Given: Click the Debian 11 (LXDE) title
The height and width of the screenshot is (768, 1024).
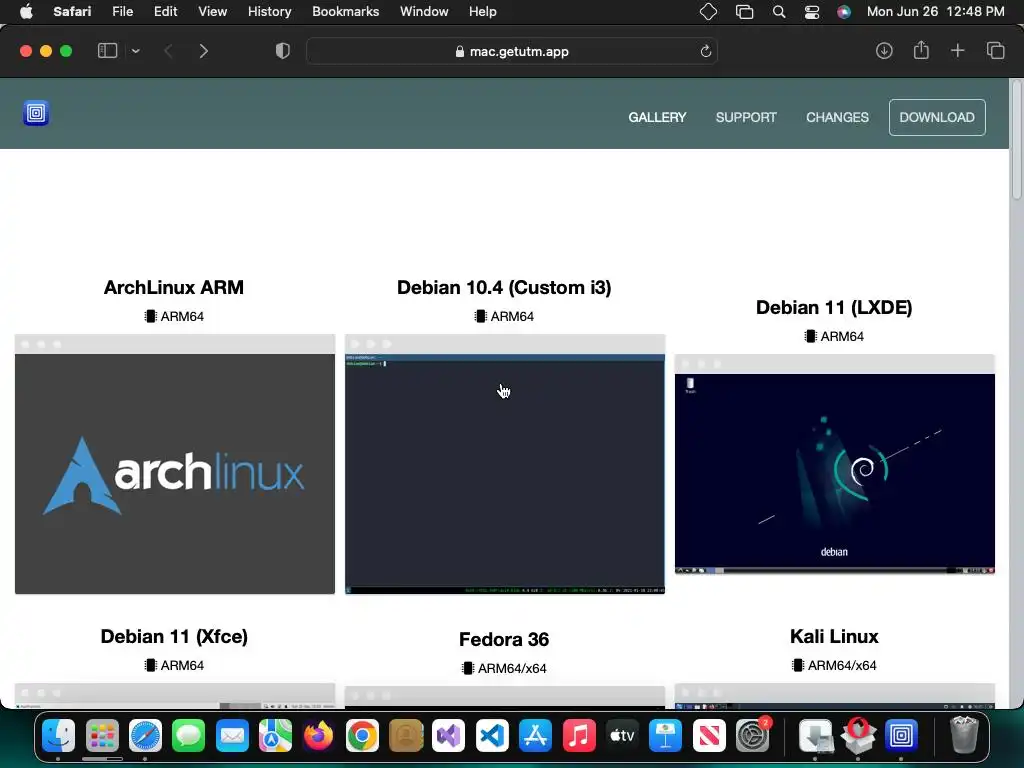Looking at the screenshot, I should (834, 308).
